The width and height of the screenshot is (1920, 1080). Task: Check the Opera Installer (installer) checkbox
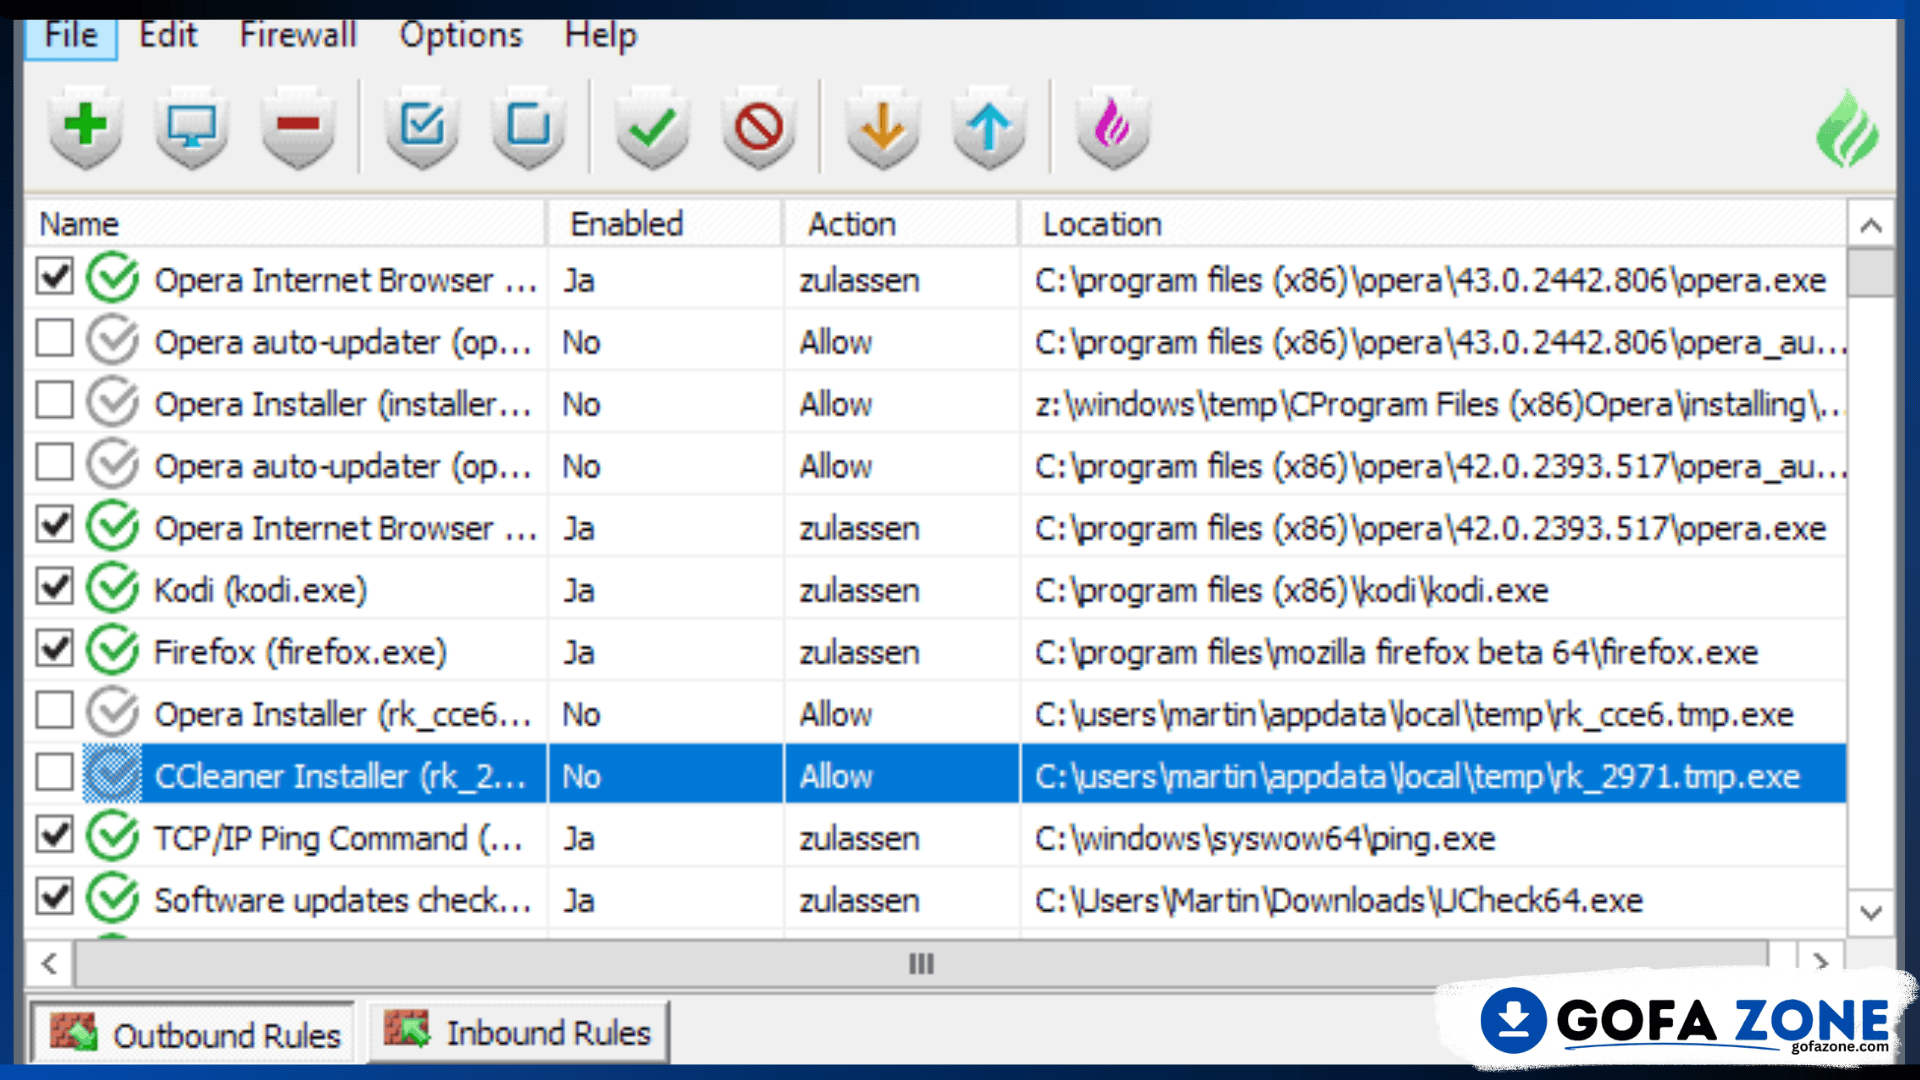coord(54,400)
